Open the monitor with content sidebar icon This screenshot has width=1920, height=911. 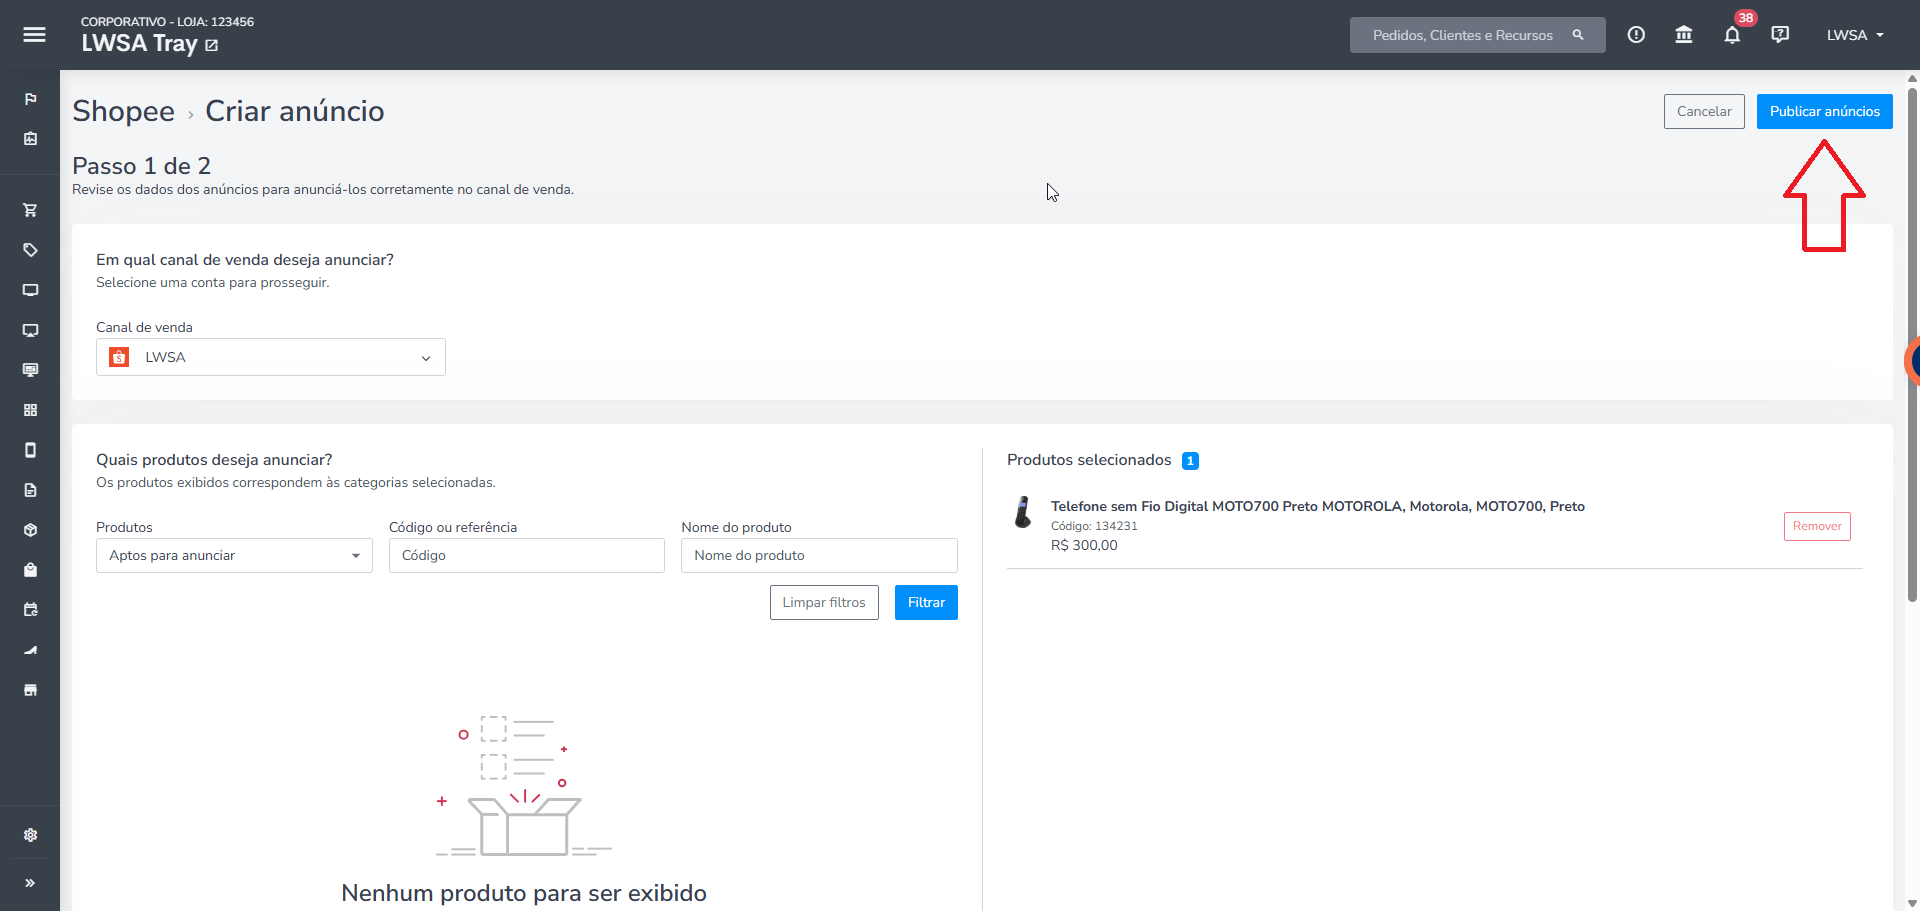click(x=31, y=370)
